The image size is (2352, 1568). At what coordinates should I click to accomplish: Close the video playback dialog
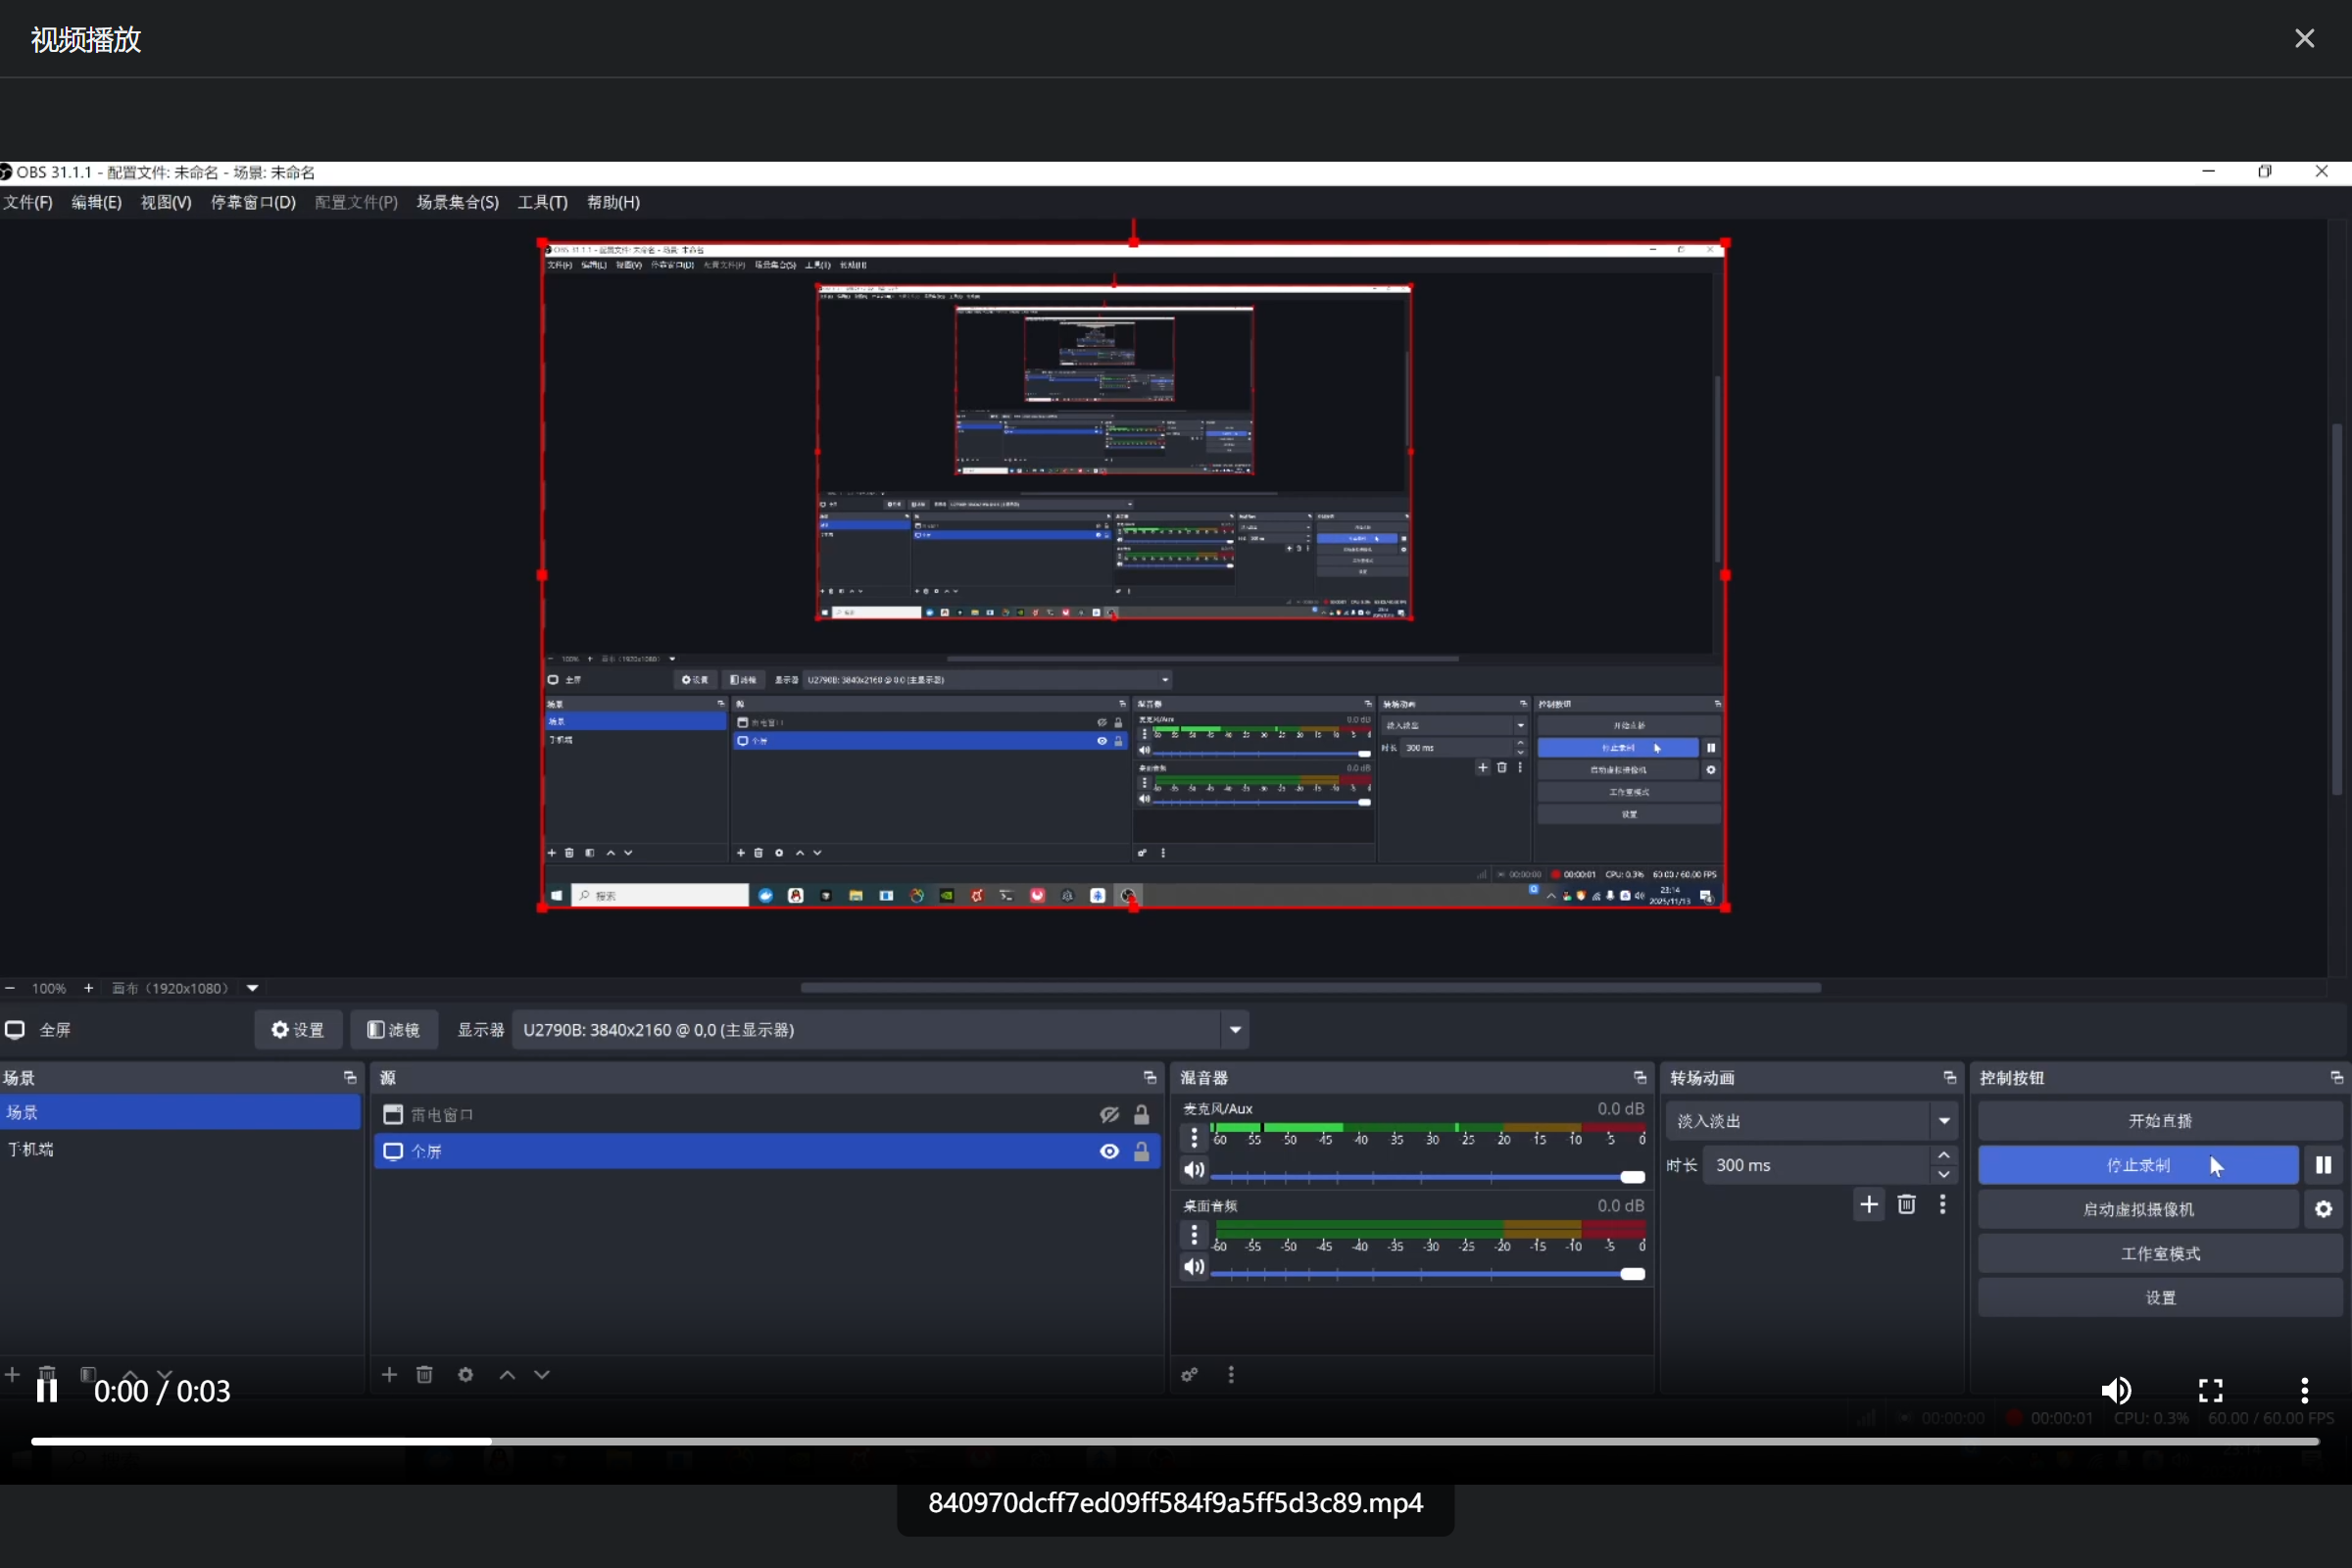tap(2304, 39)
